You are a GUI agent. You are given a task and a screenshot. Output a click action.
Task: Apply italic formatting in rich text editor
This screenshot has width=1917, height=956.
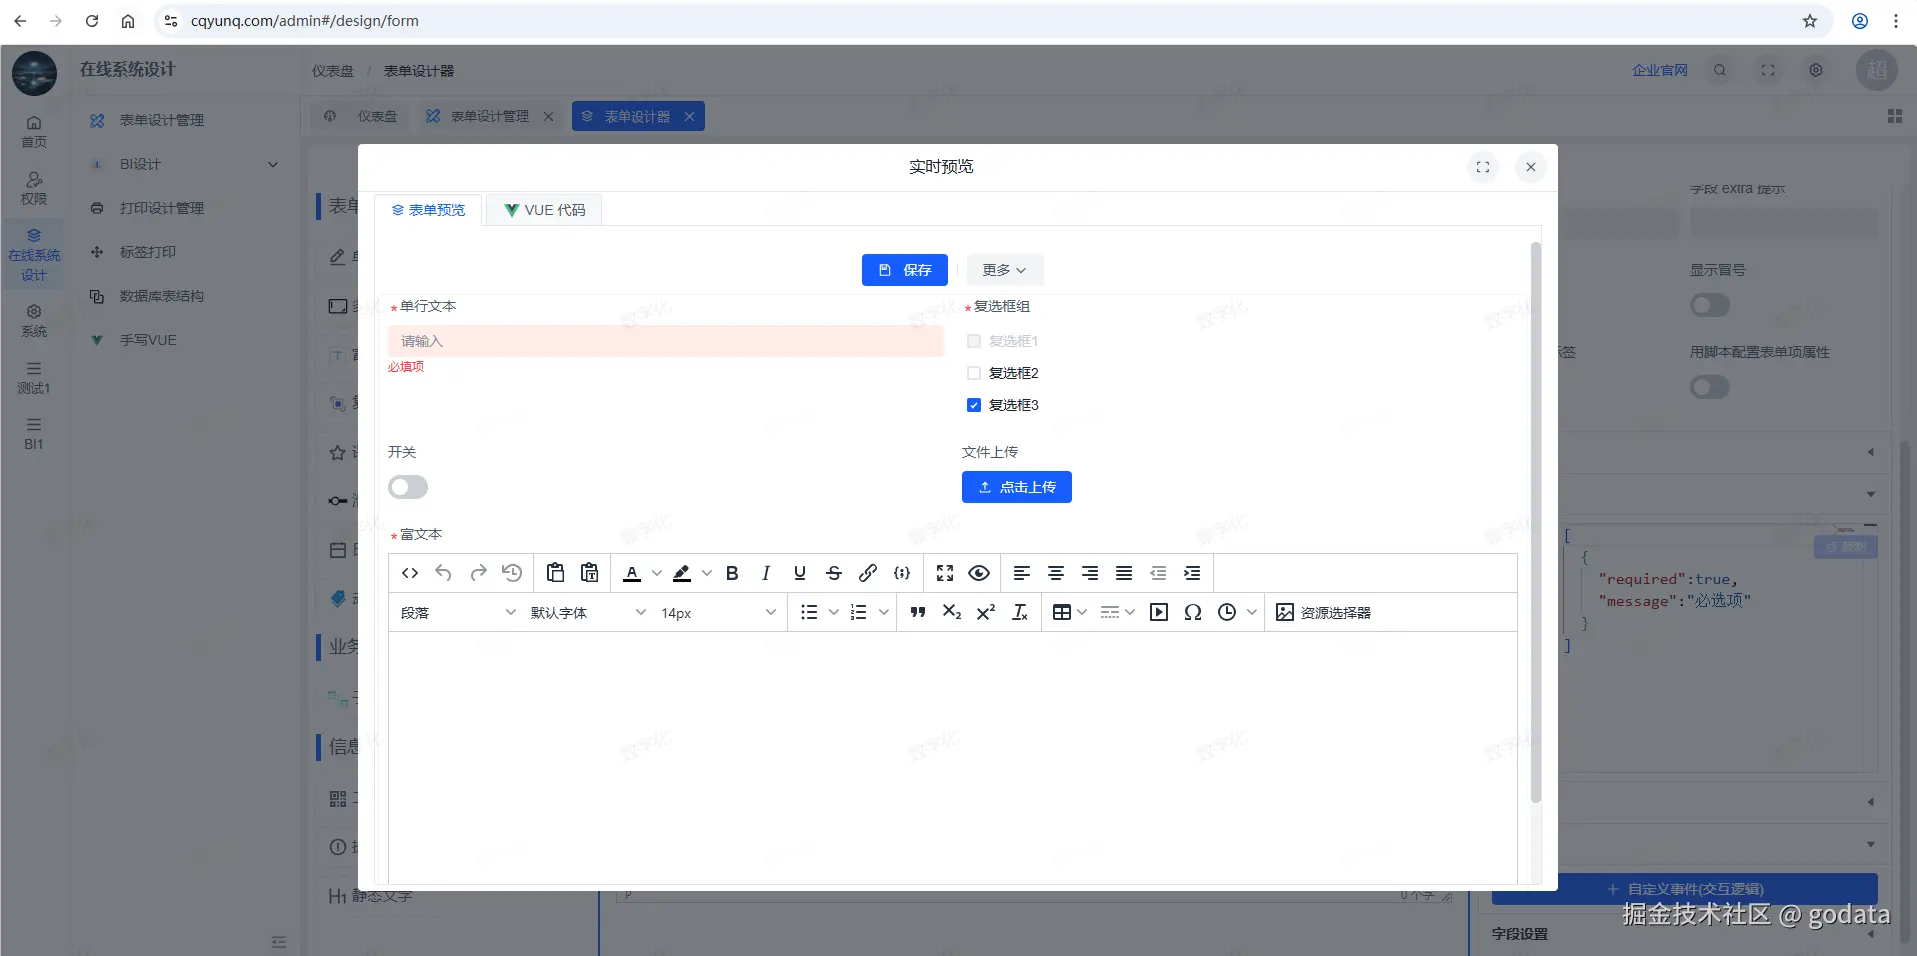click(x=766, y=573)
